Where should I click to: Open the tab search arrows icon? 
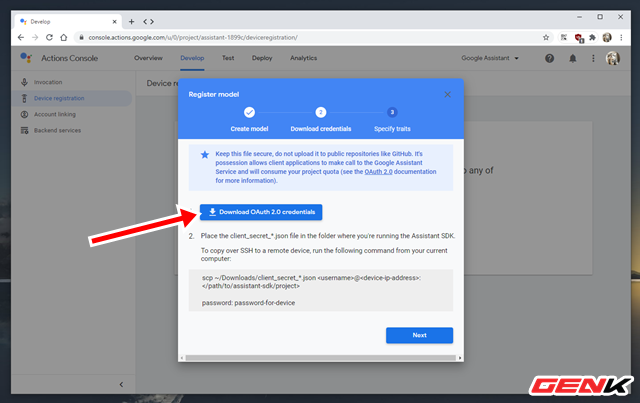pyautogui.click(x=149, y=22)
